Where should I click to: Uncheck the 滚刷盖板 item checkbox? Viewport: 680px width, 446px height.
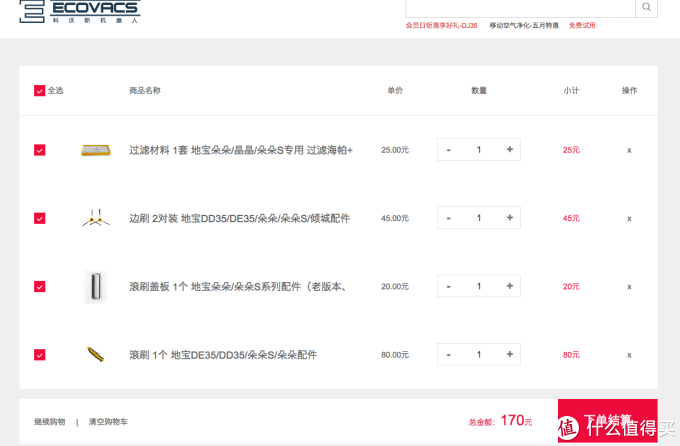[39, 287]
